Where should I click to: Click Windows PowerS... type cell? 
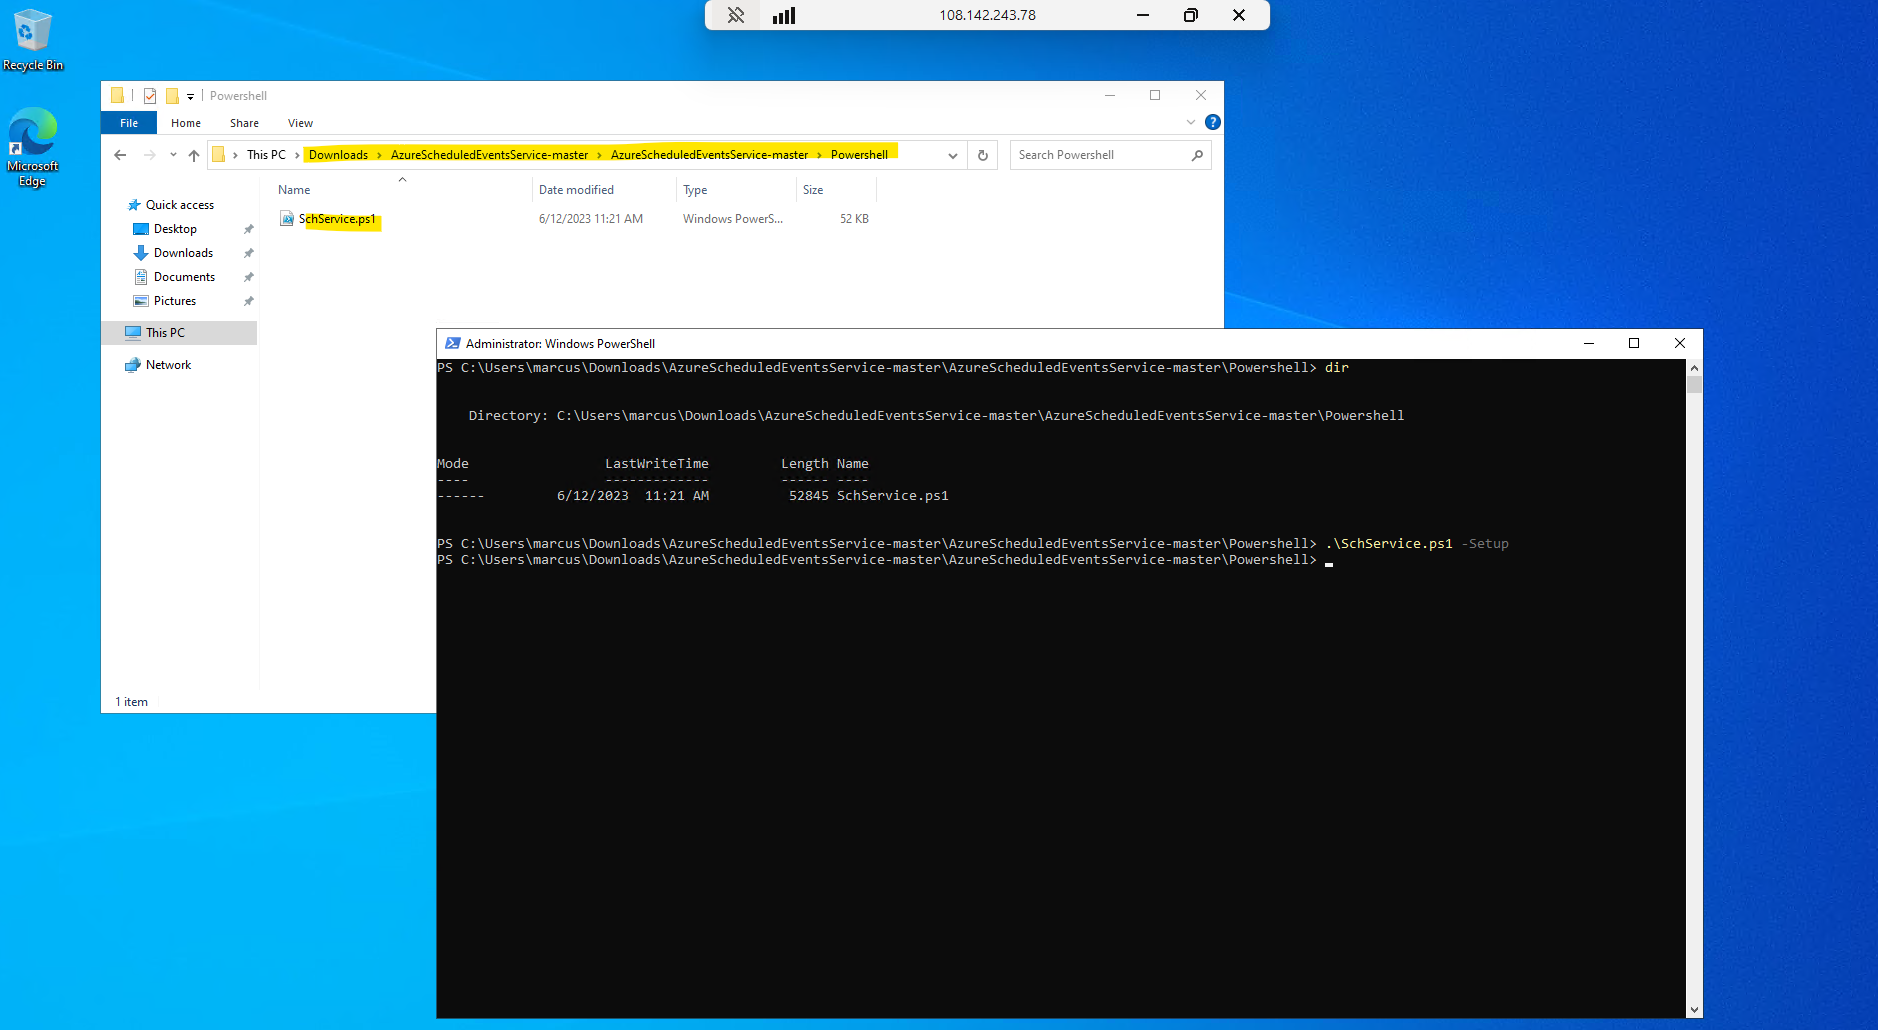tap(733, 219)
